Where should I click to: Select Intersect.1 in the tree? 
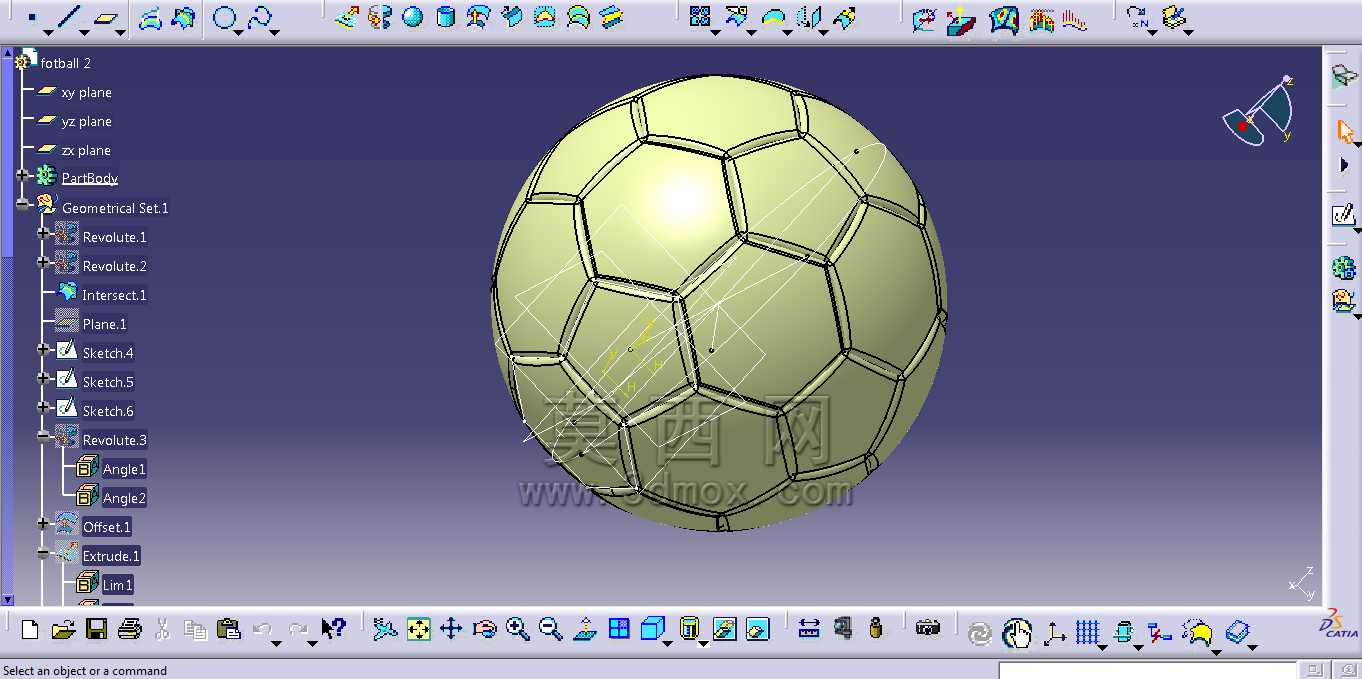(114, 295)
